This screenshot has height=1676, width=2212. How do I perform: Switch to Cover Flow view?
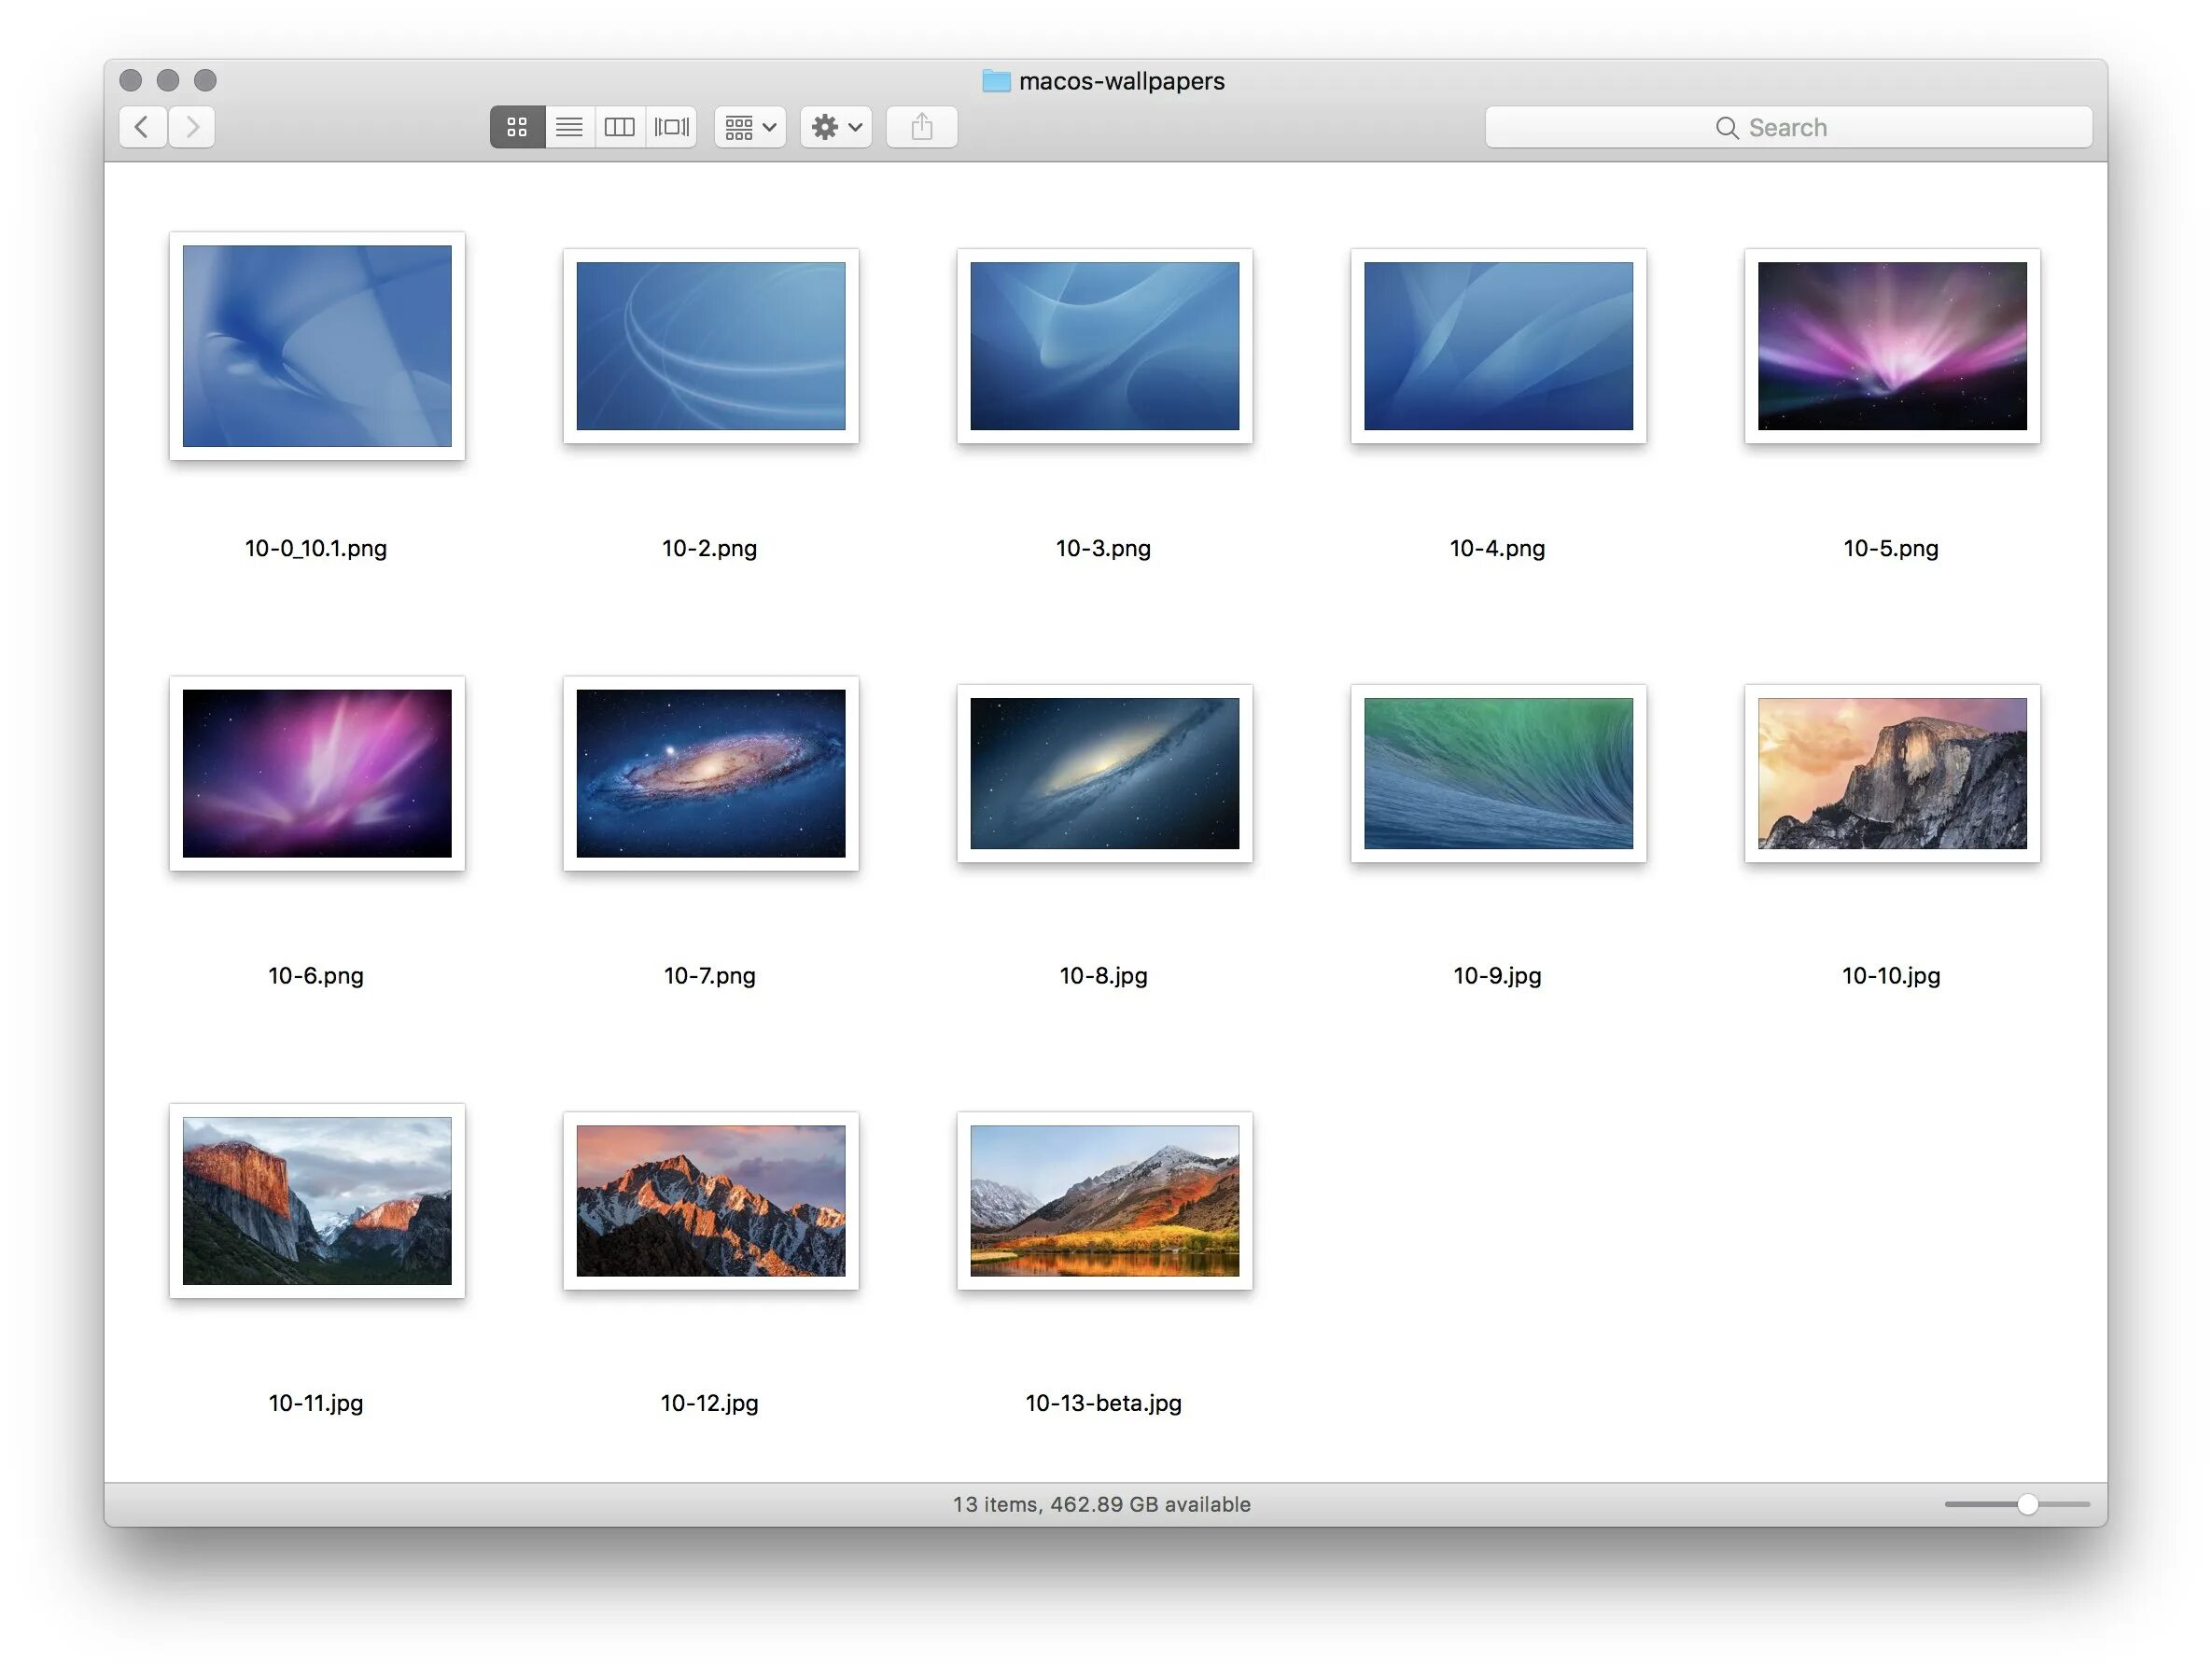click(x=672, y=127)
